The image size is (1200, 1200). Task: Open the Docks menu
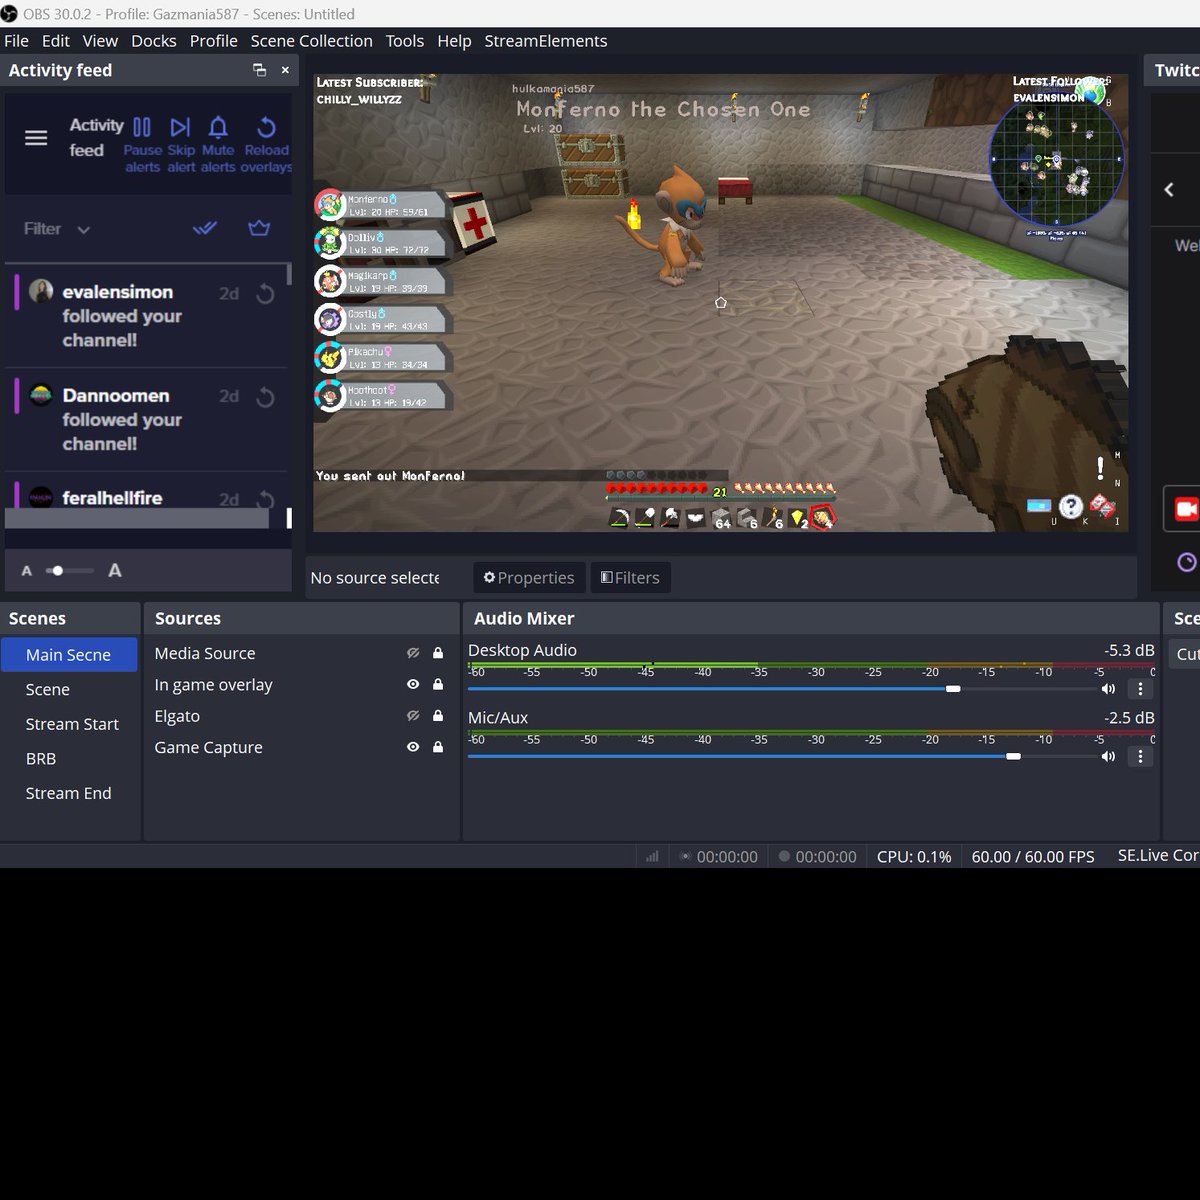click(154, 41)
